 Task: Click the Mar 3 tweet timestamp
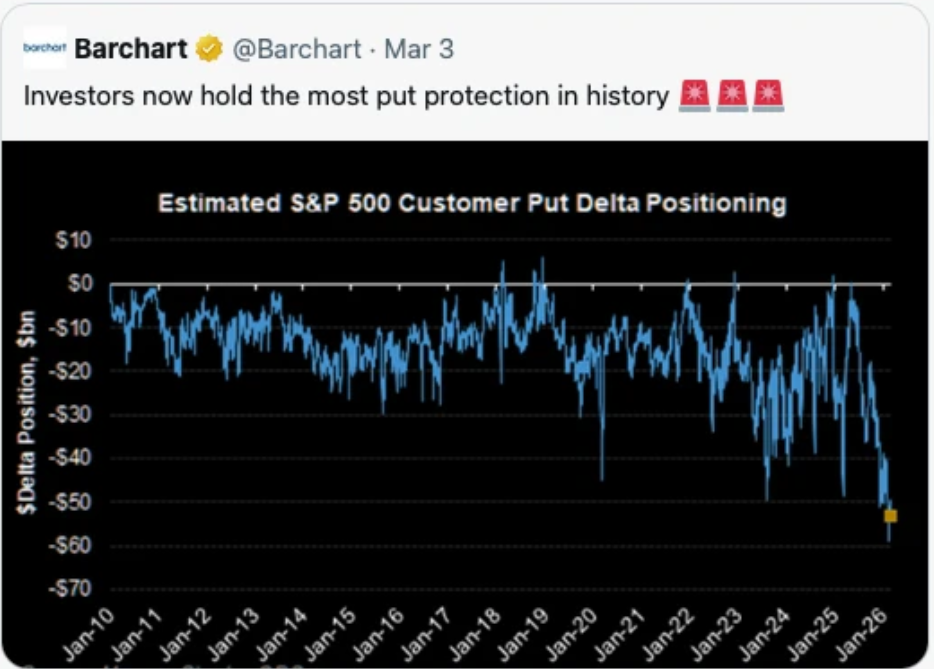click(419, 48)
